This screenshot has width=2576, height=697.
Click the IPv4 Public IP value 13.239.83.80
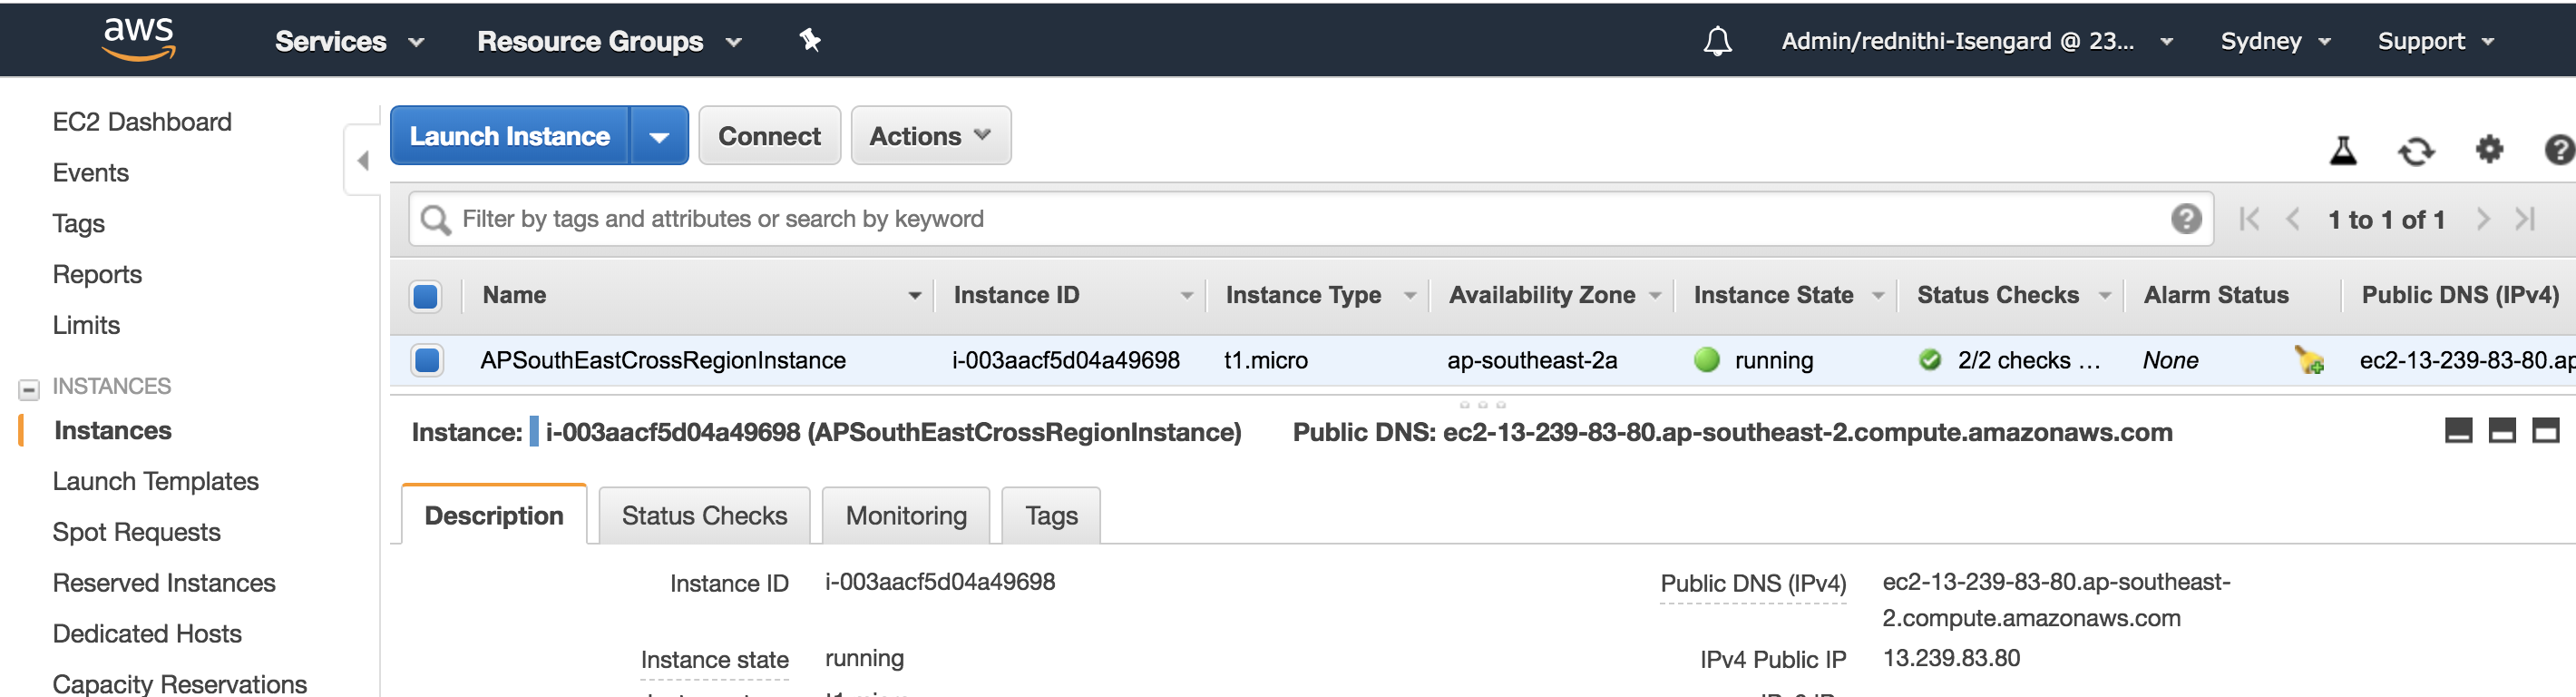[x=1951, y=659]
